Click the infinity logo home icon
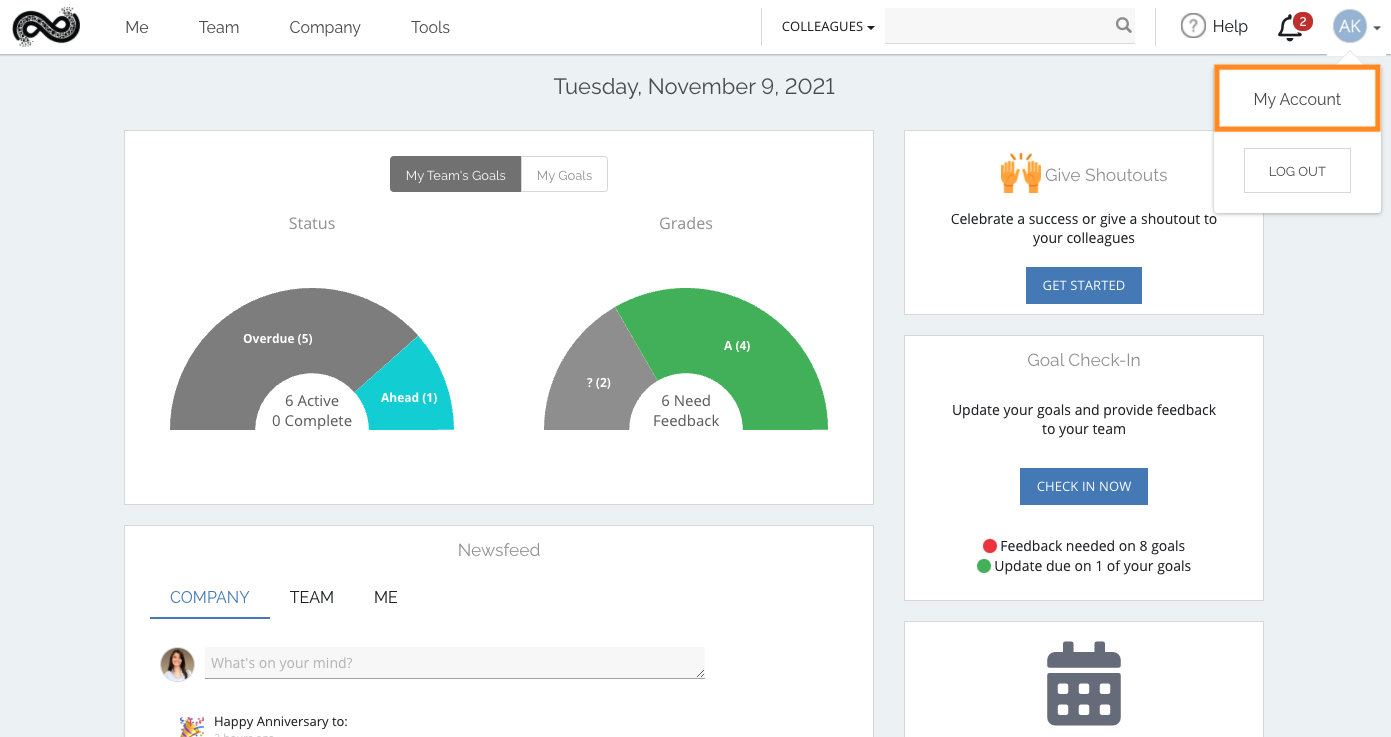1391x737 pixels. point(46,27)
